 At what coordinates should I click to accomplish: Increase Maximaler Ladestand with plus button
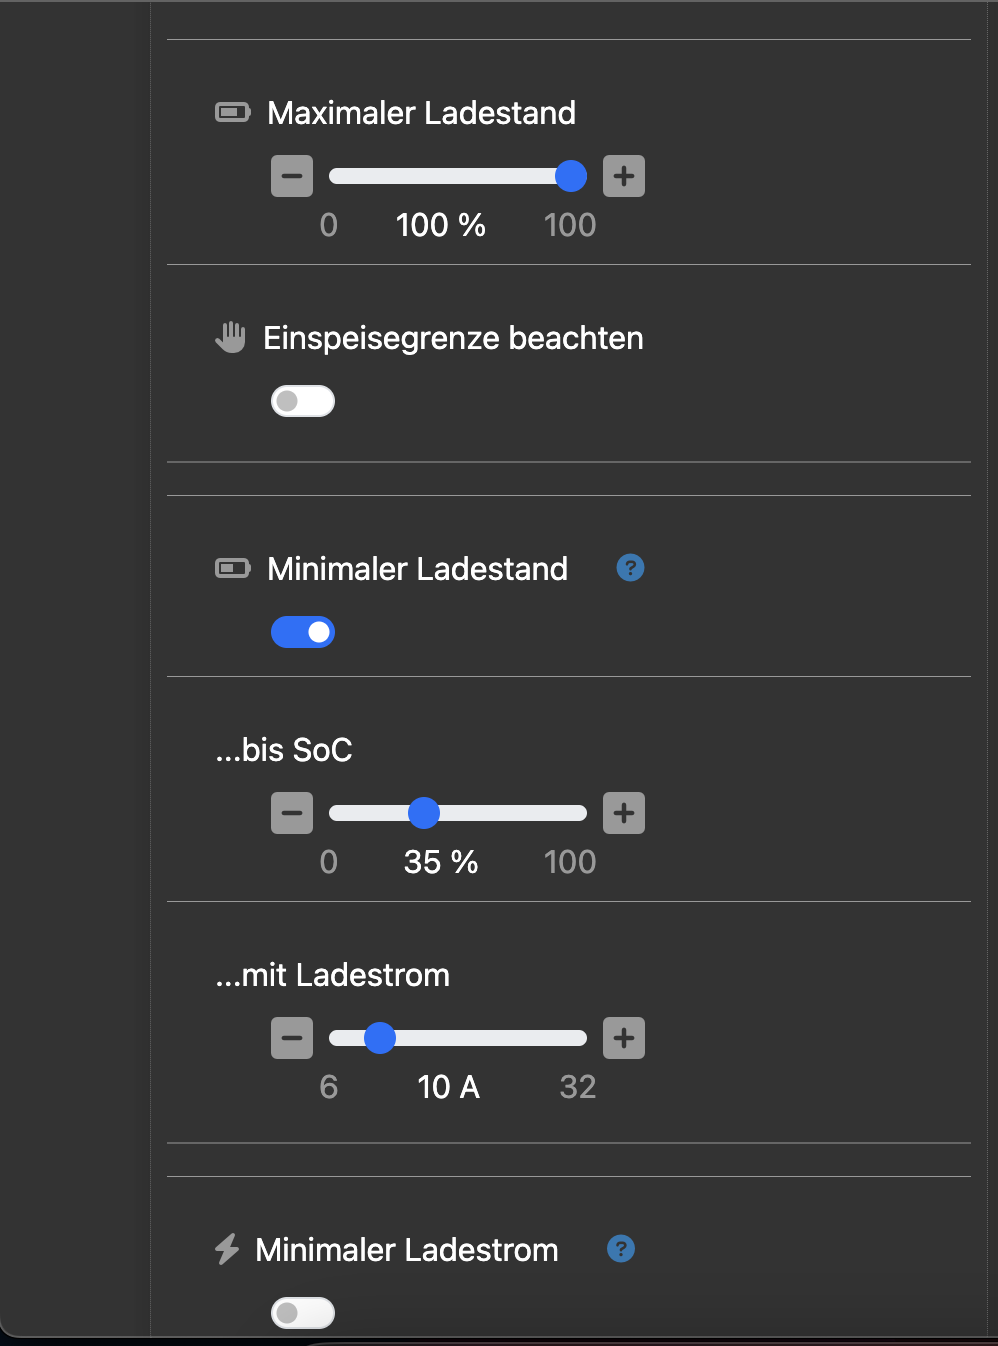(624, 177)
